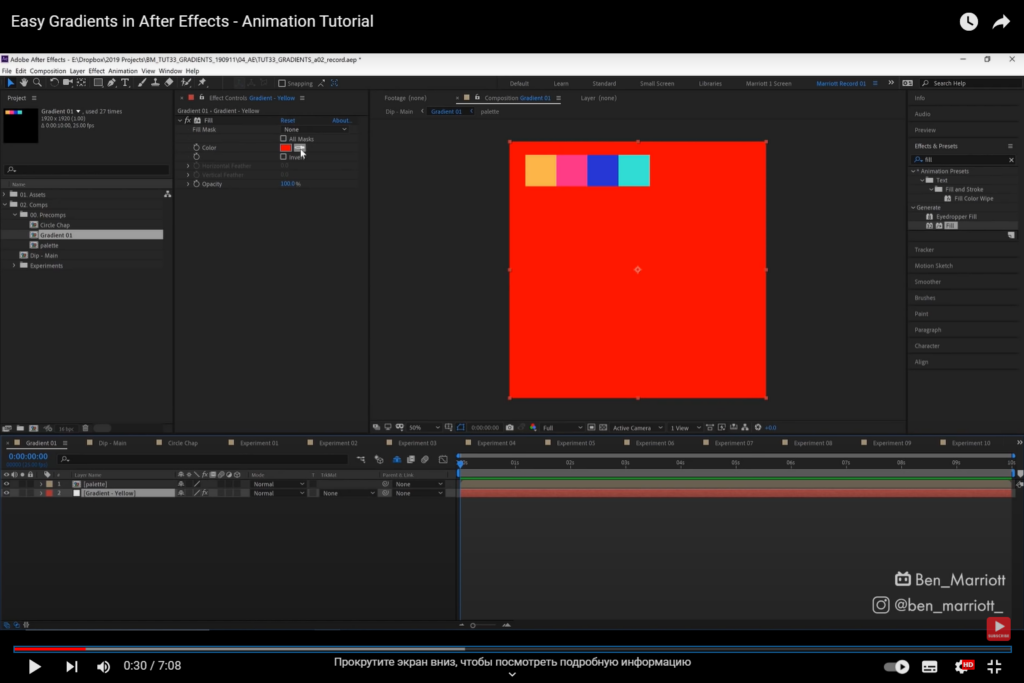1024x683 pixels.
Task: Click the delete trash icon in Project panel
Action: coord(85,428)
